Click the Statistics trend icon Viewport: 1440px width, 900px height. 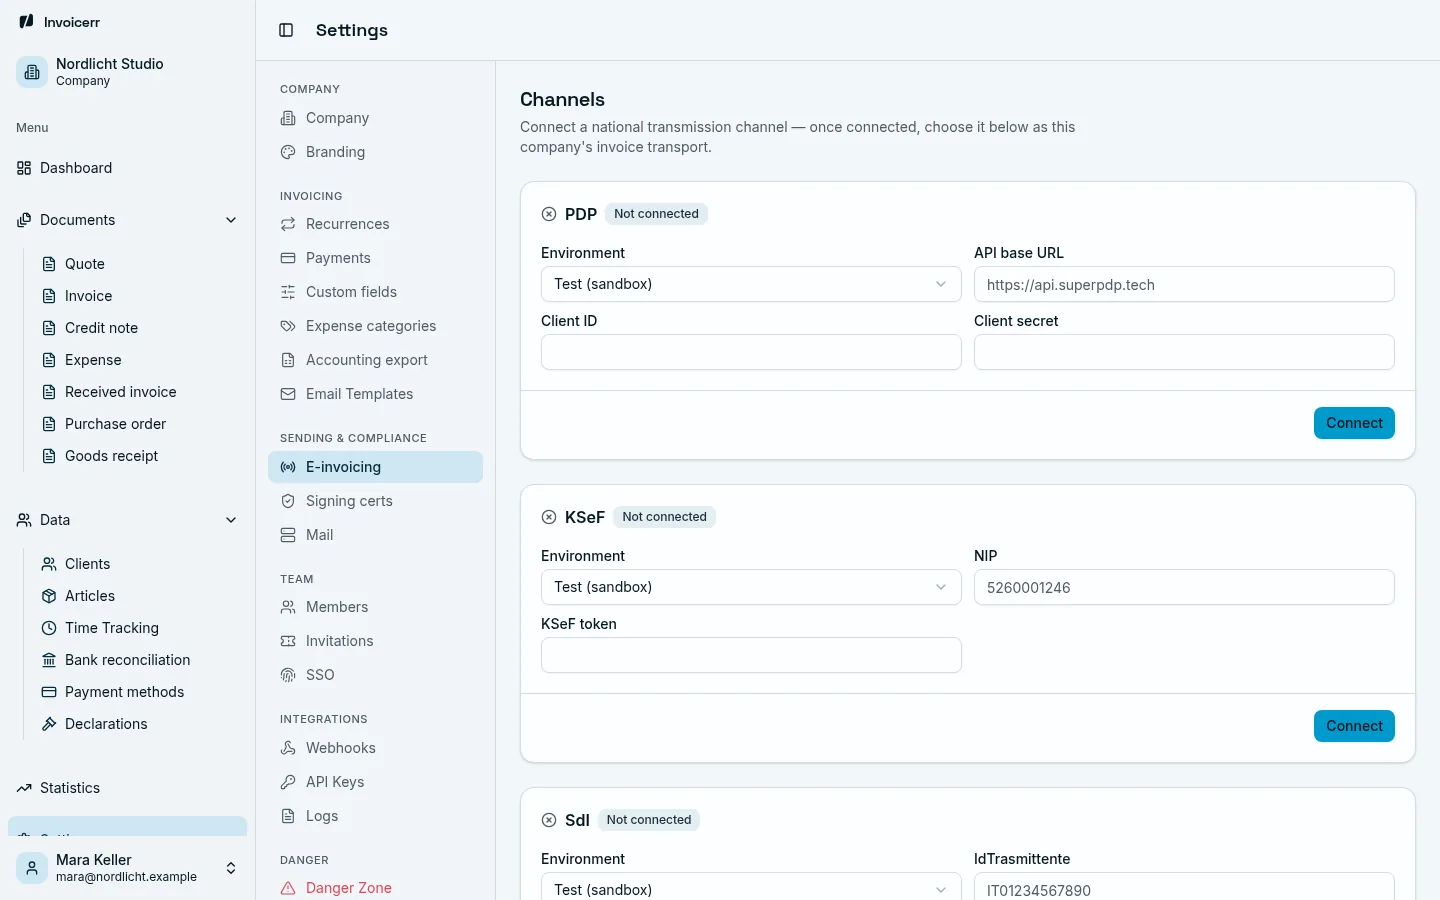(x=24, y=788)
